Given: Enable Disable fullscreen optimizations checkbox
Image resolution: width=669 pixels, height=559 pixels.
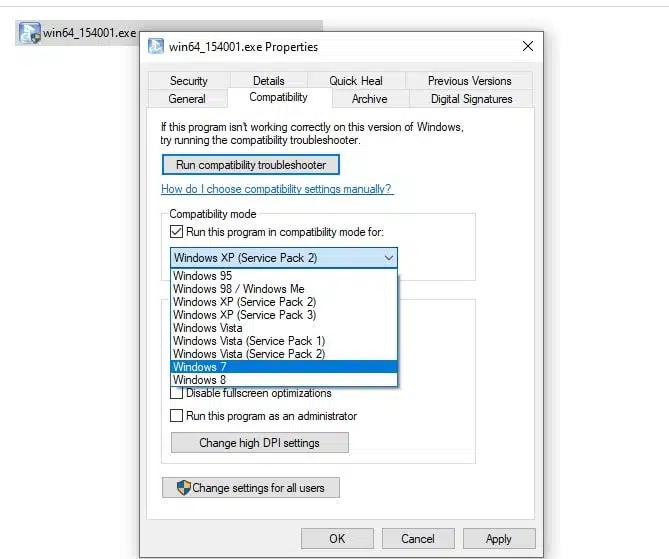Looking at the screenshot, I should tap(176, 393).
